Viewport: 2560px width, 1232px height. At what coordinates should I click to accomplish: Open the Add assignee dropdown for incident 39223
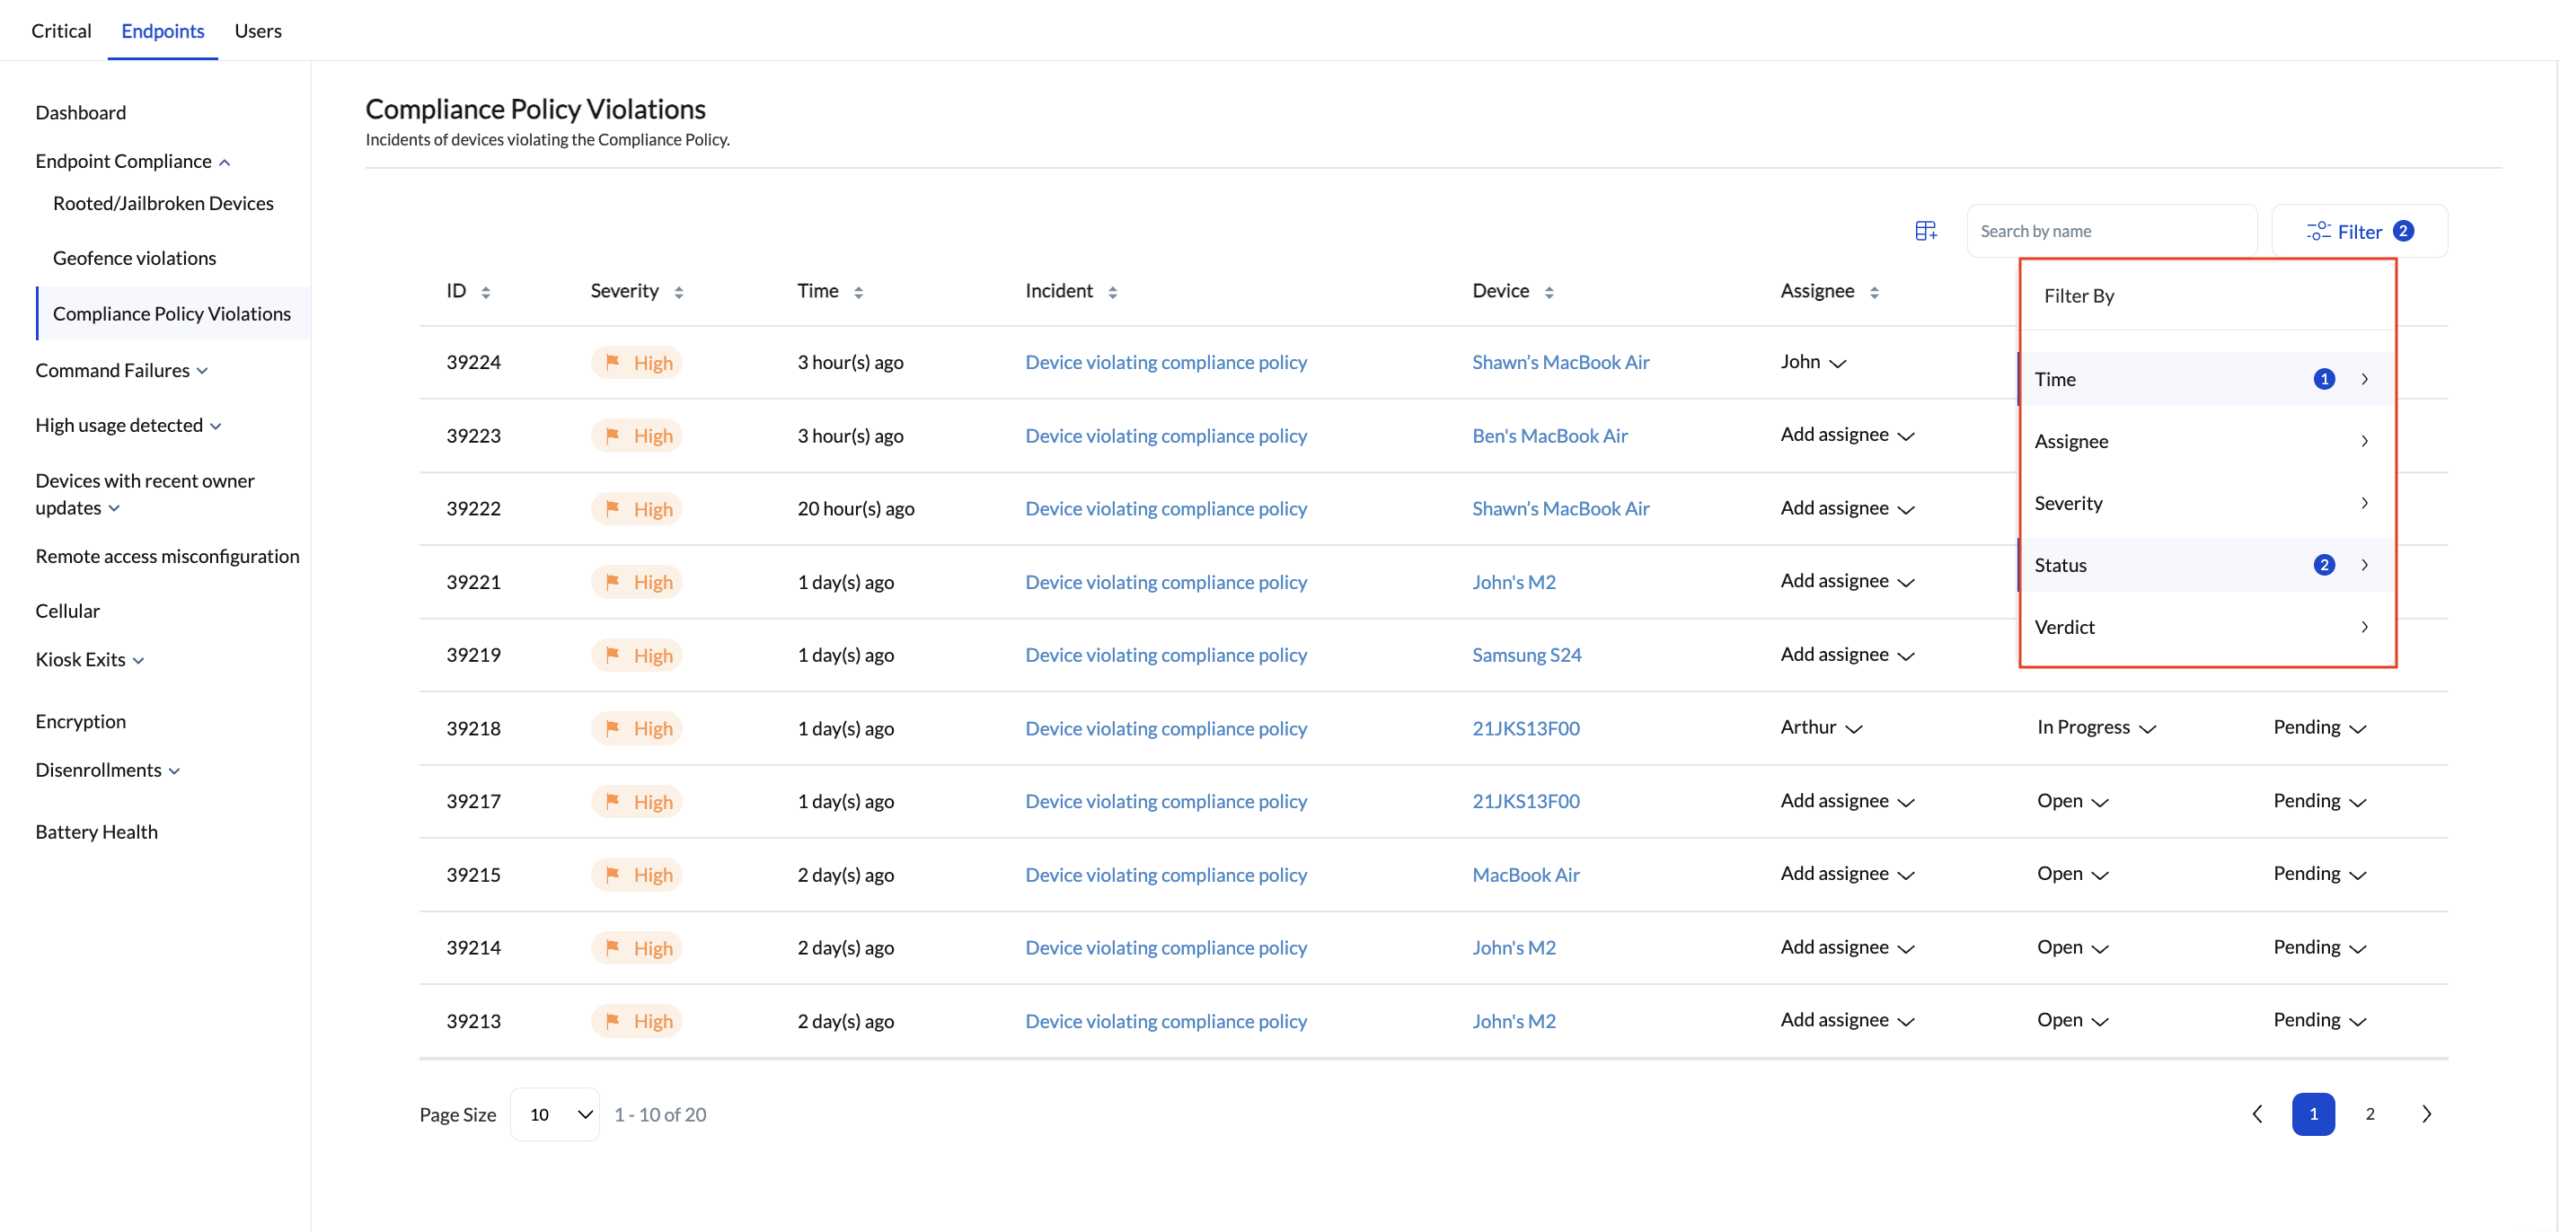coord(1846,435)
